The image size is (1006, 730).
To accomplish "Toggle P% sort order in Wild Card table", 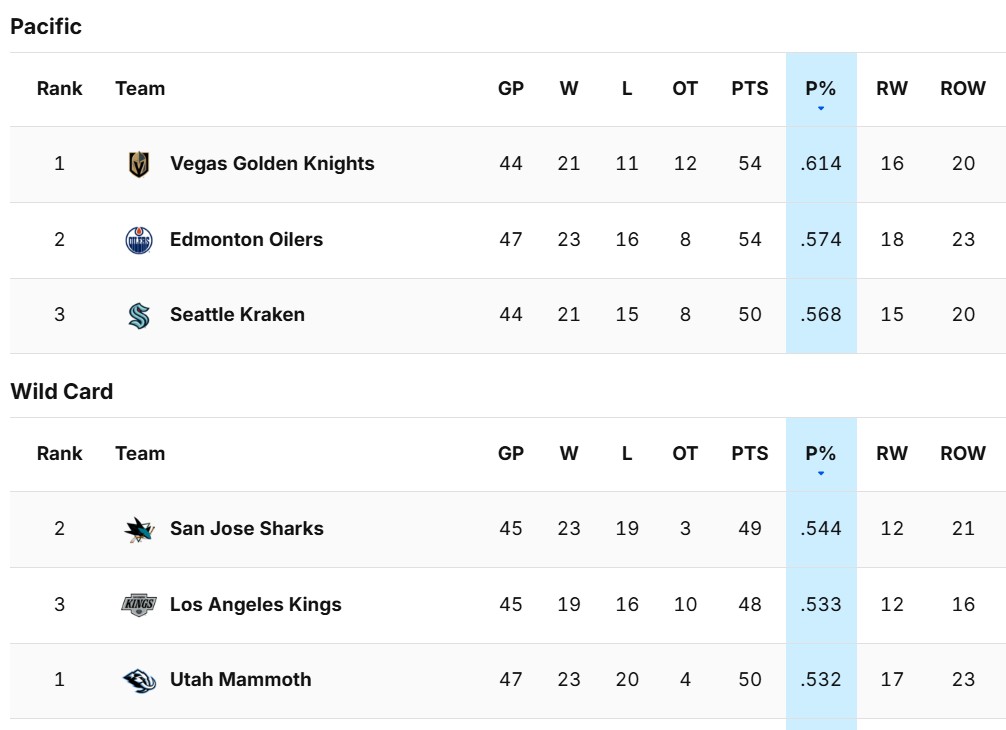I will click(x=821, y=453).
